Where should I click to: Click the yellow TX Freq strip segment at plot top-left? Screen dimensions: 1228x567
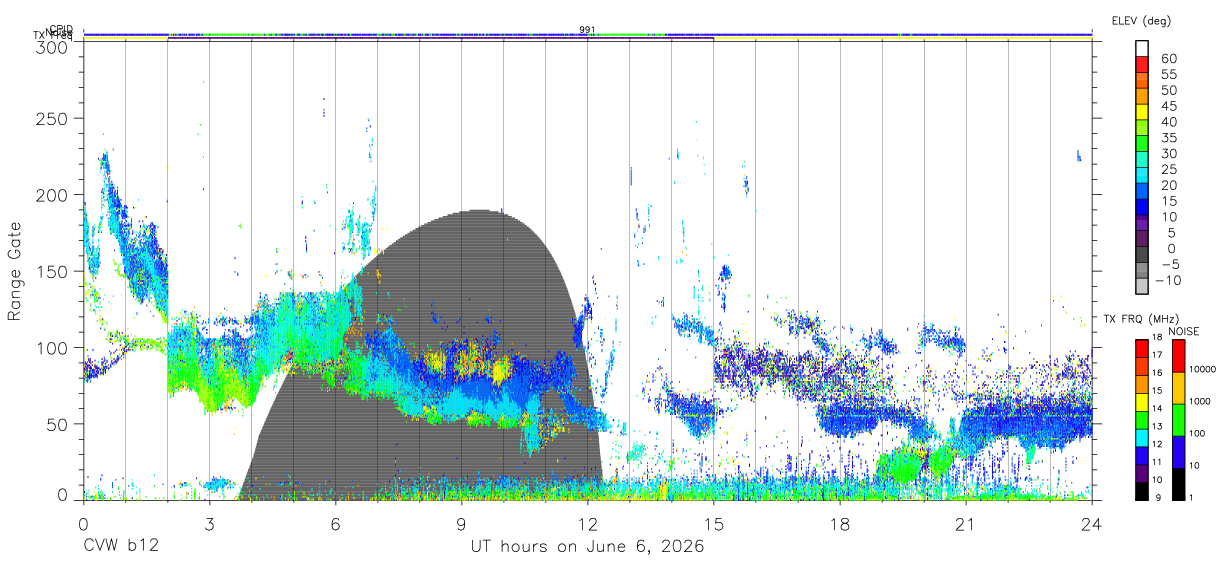coord(125,36)
